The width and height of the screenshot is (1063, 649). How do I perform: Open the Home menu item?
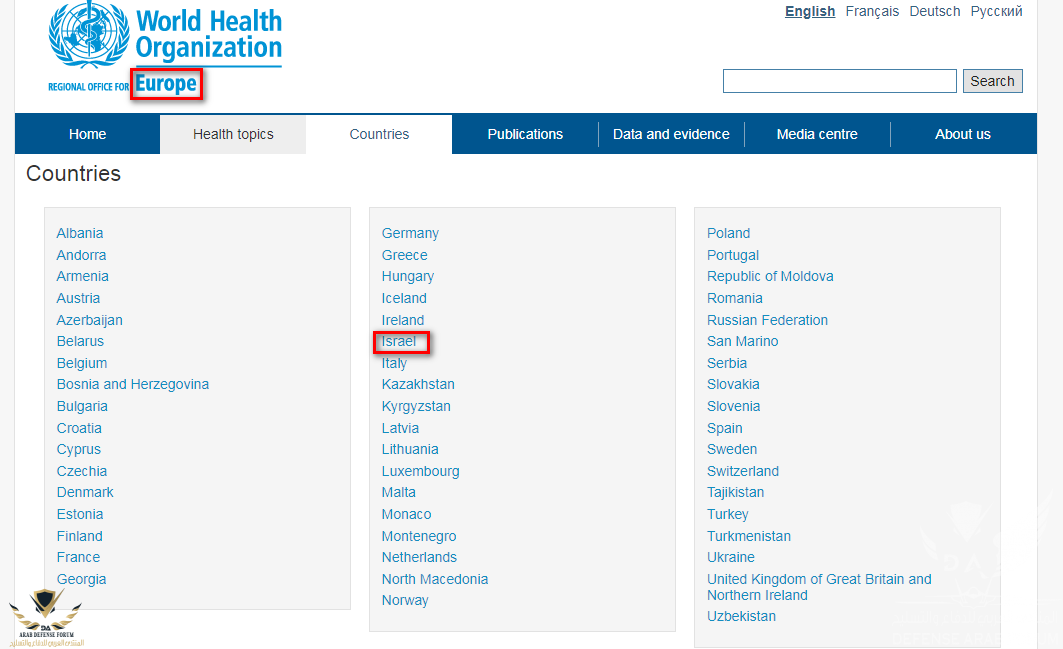(x=87, y=134)
